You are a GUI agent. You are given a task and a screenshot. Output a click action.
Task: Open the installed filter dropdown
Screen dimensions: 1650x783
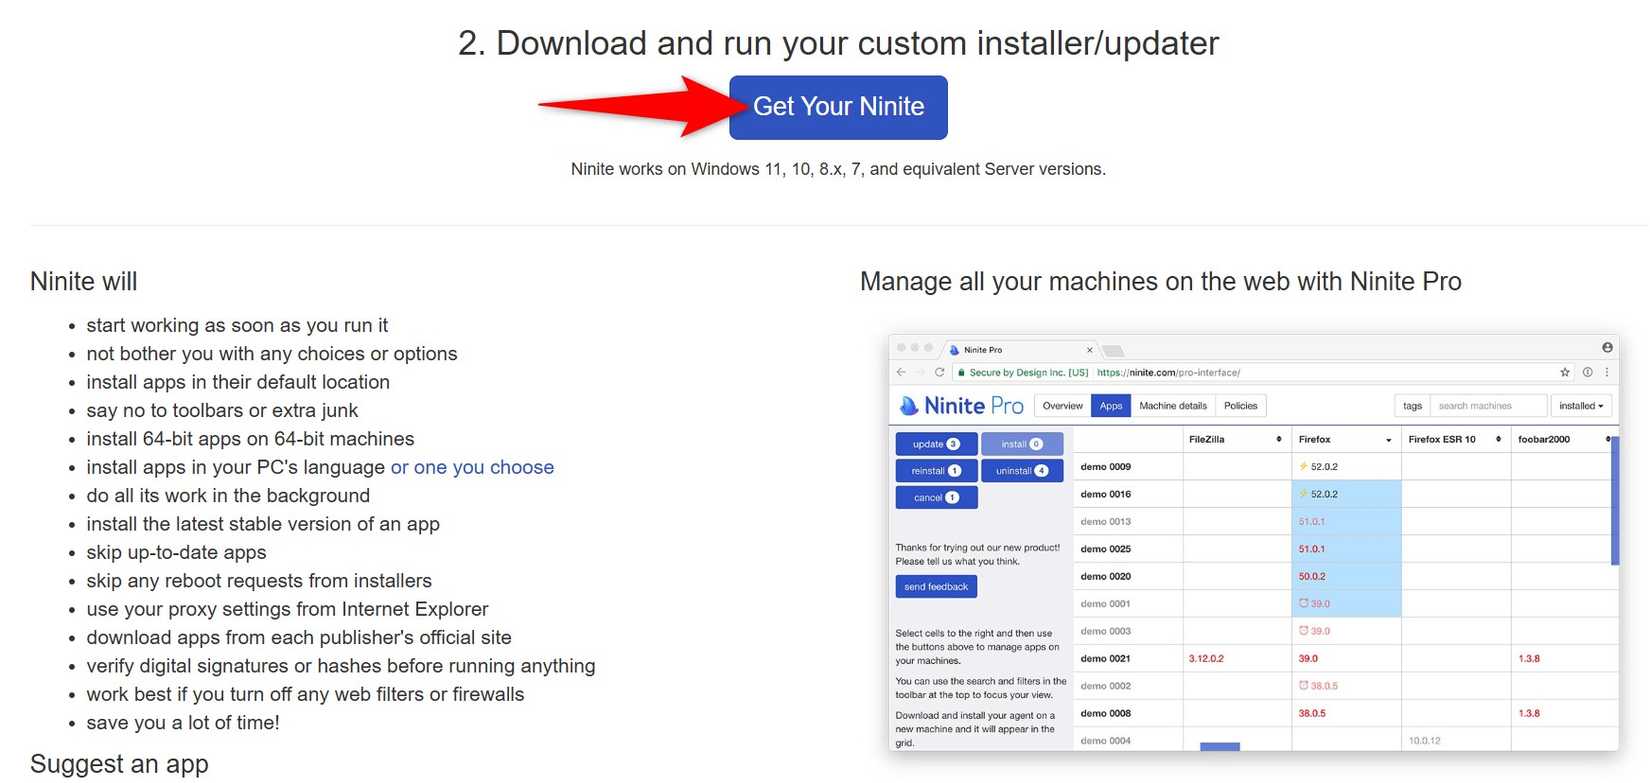tap(1581, 406)
